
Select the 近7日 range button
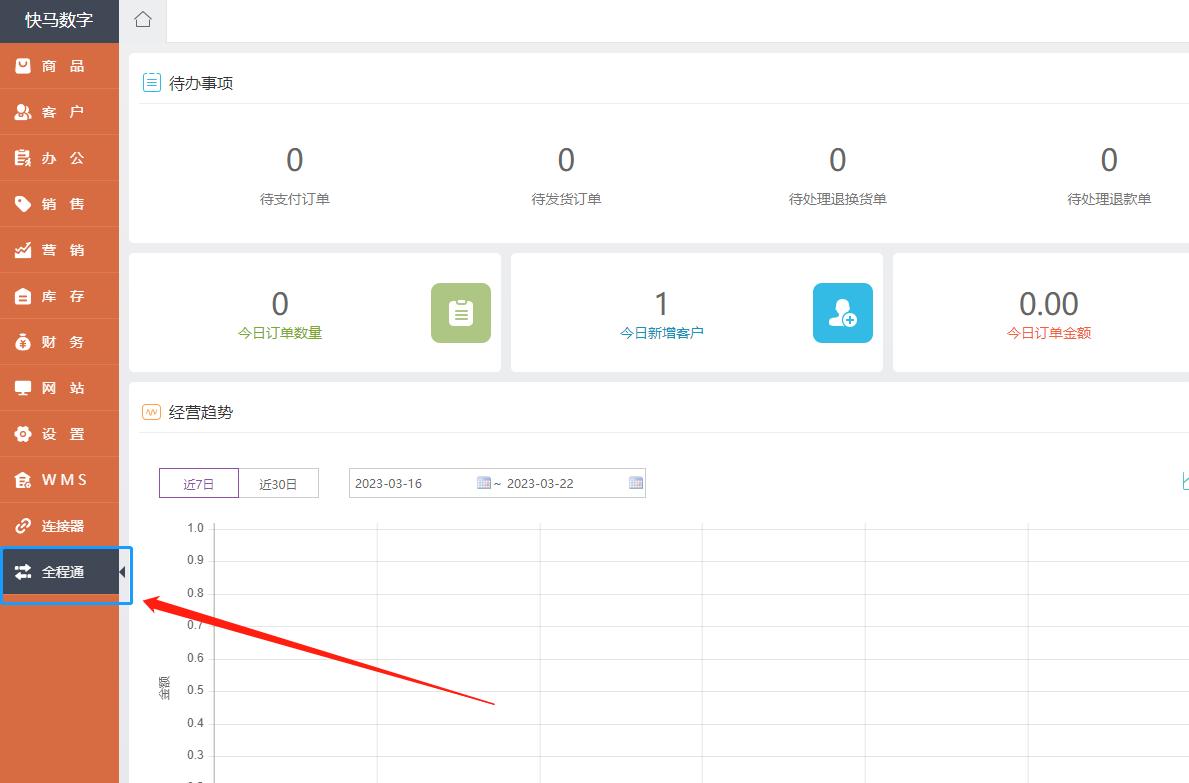[x=199, y=484]
